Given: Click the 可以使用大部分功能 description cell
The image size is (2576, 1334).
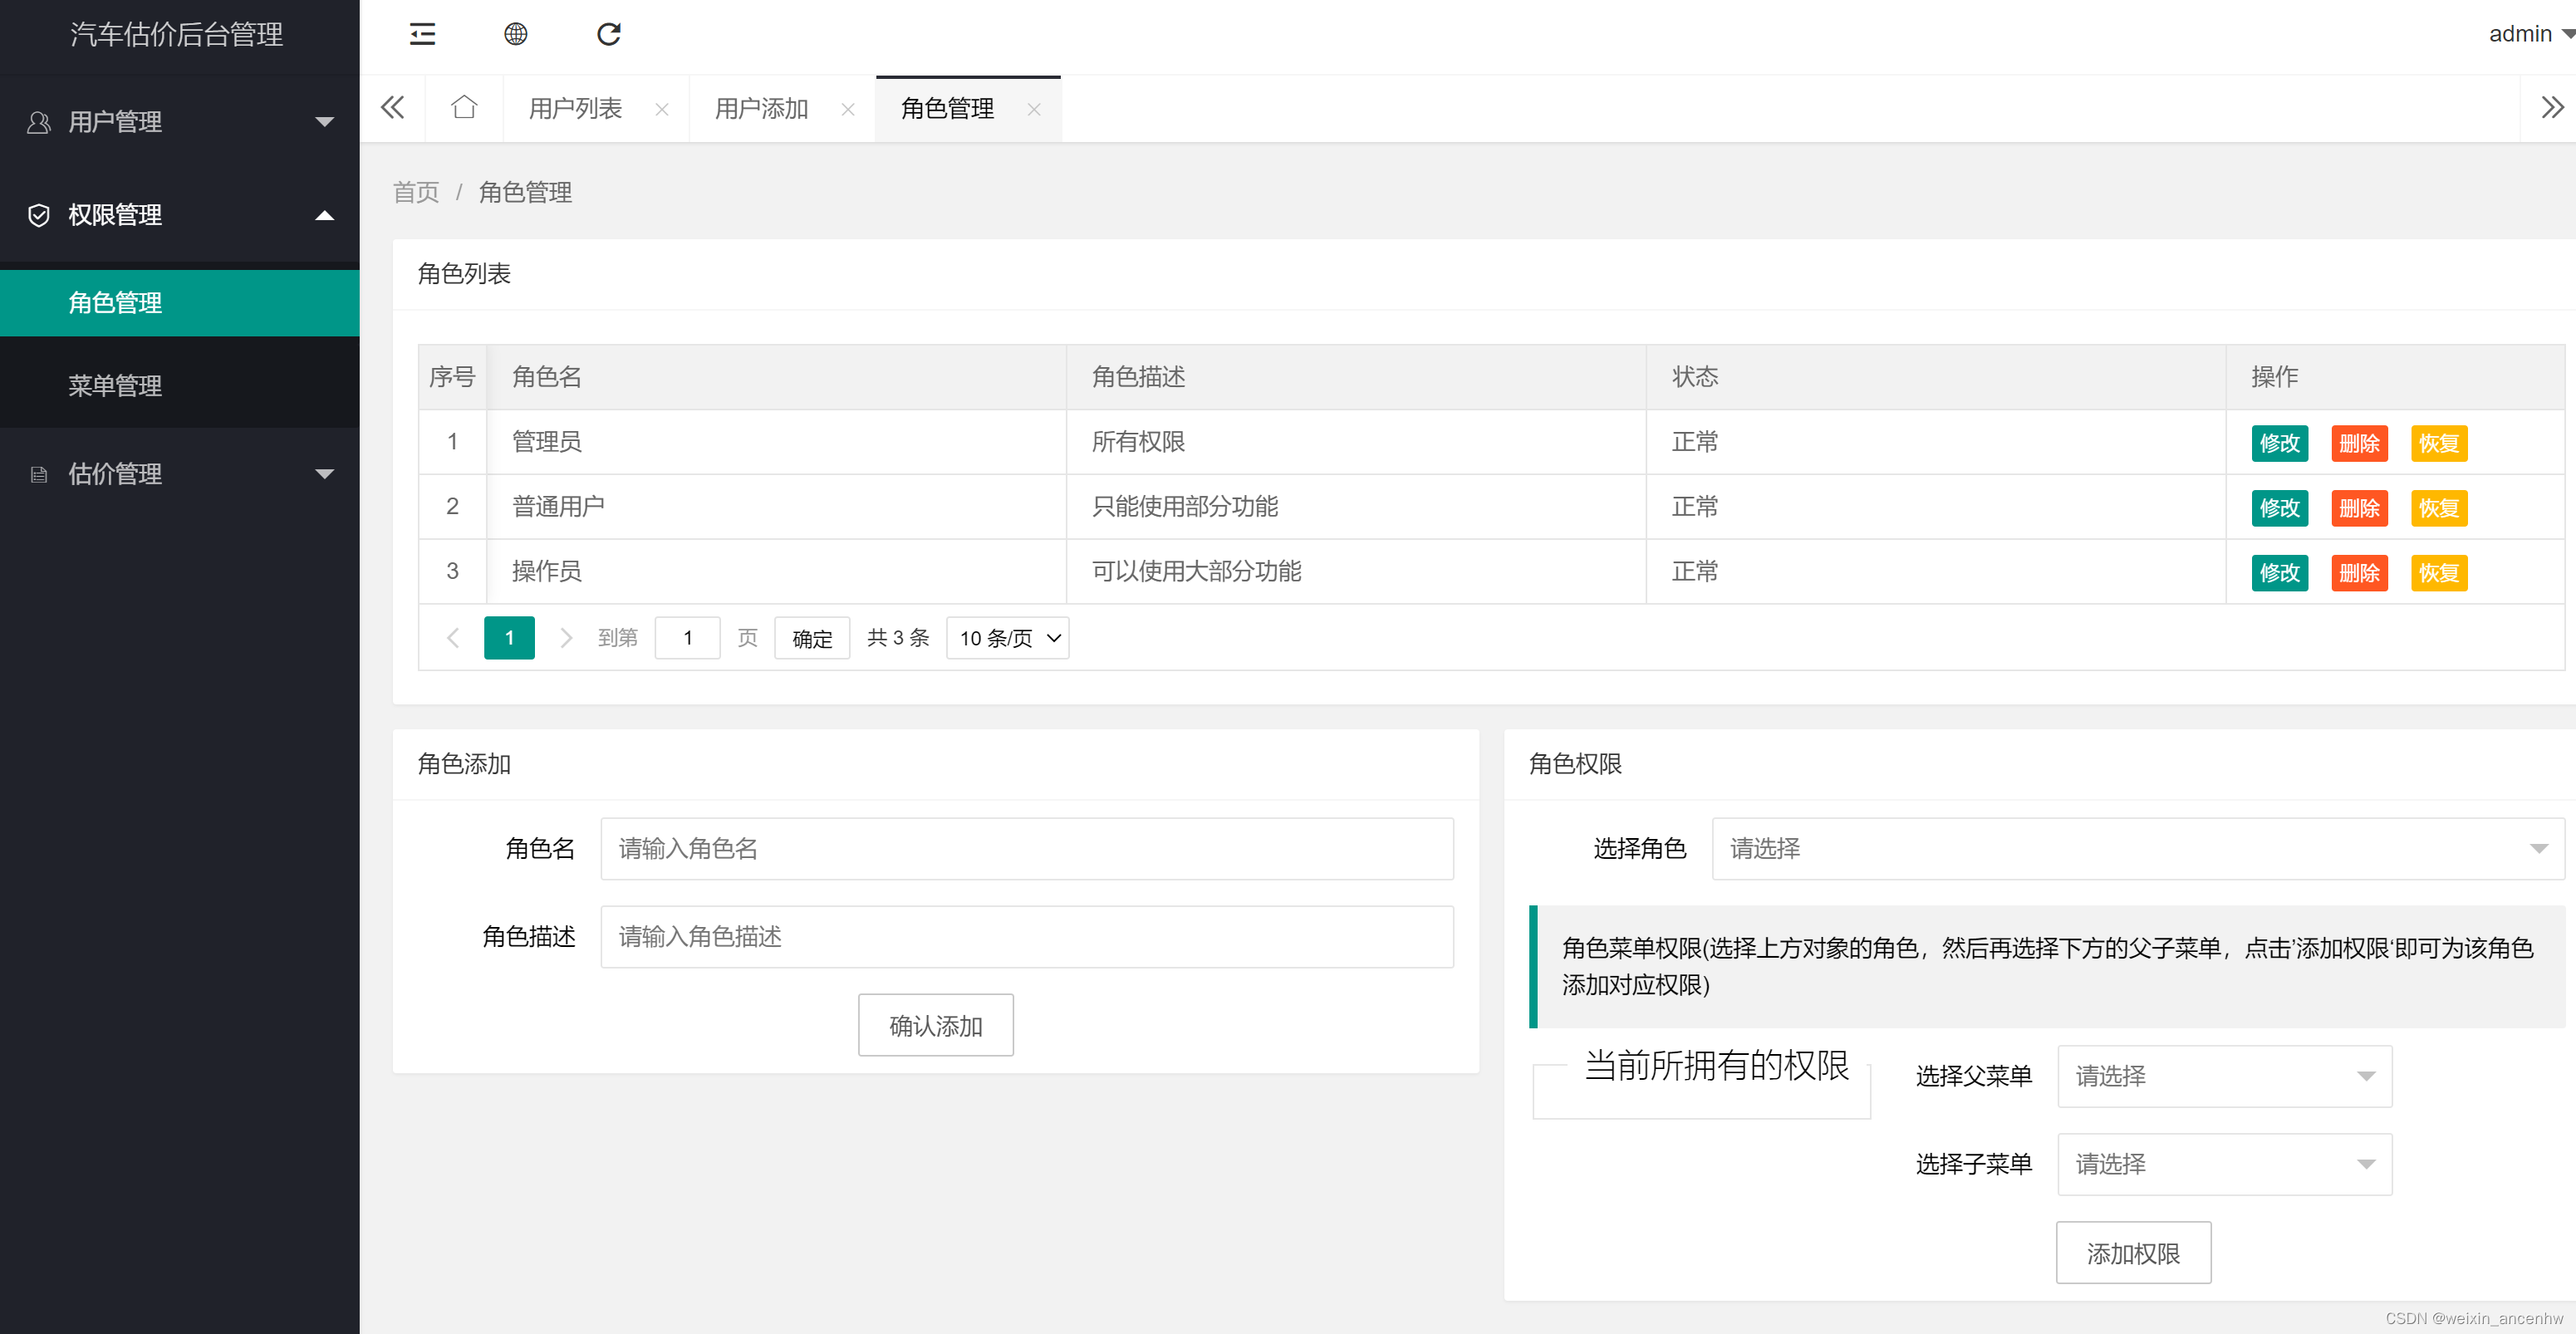Looking at the screenshot, I should point(1356,572).
